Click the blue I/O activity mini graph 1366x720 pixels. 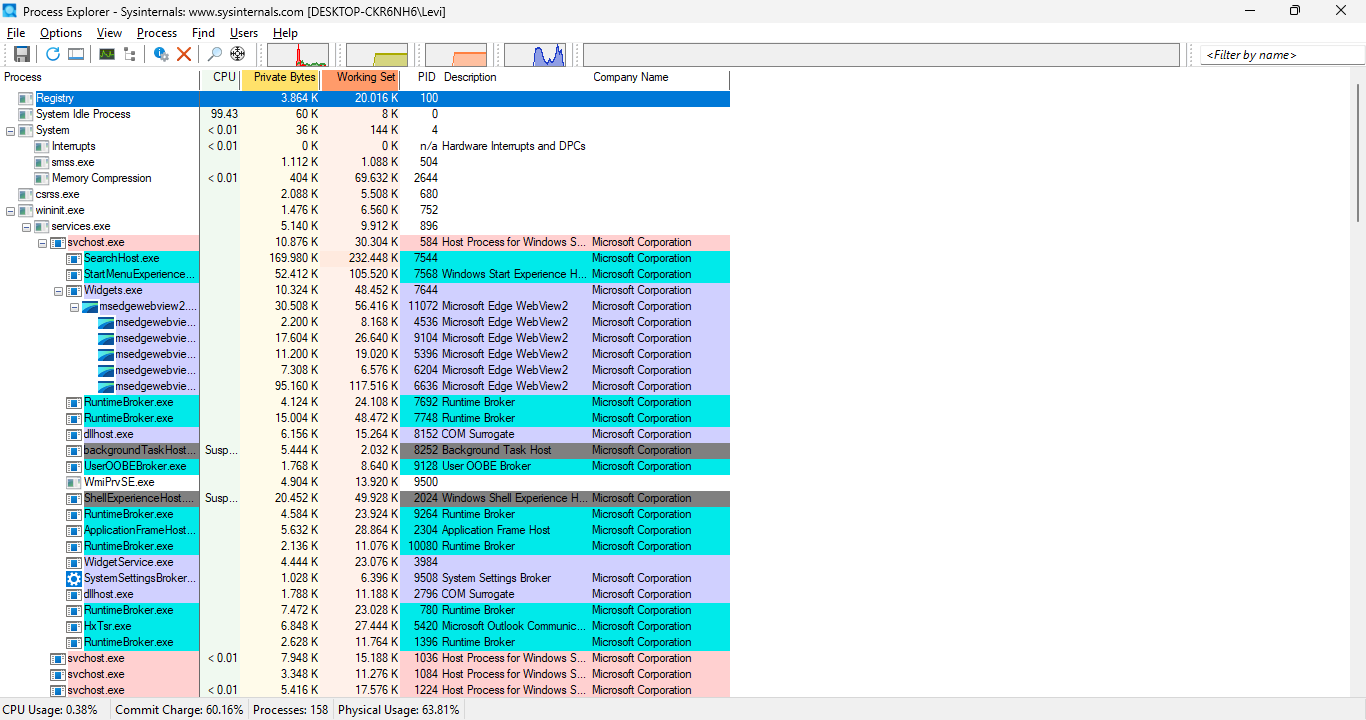click(535, 54)
